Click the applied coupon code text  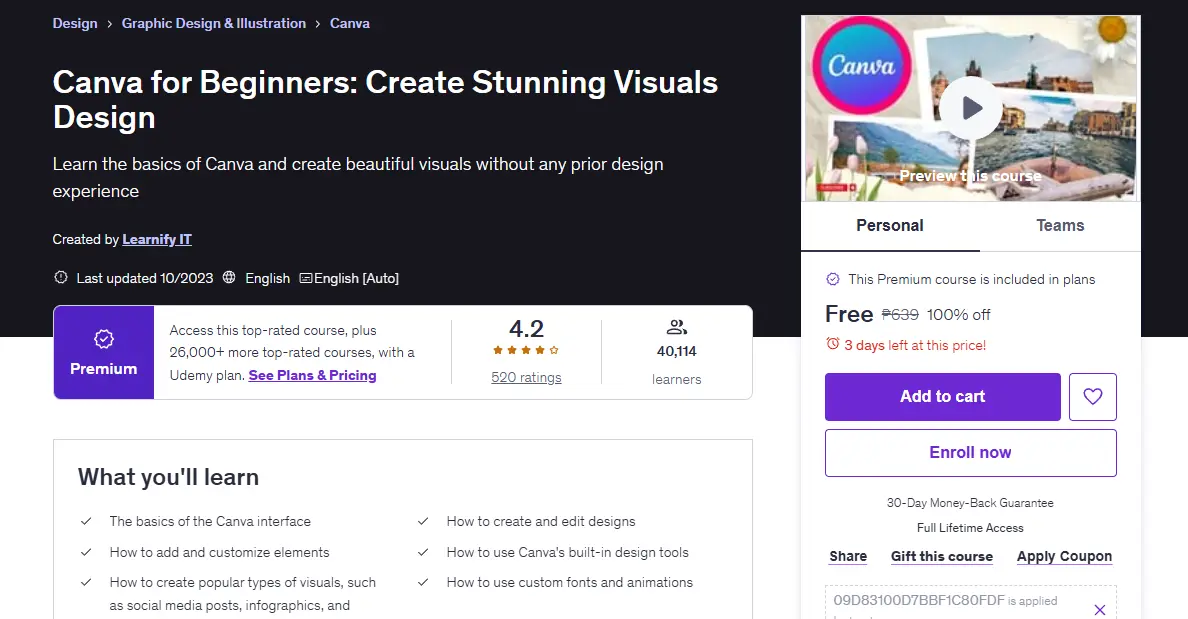(919, 600)
